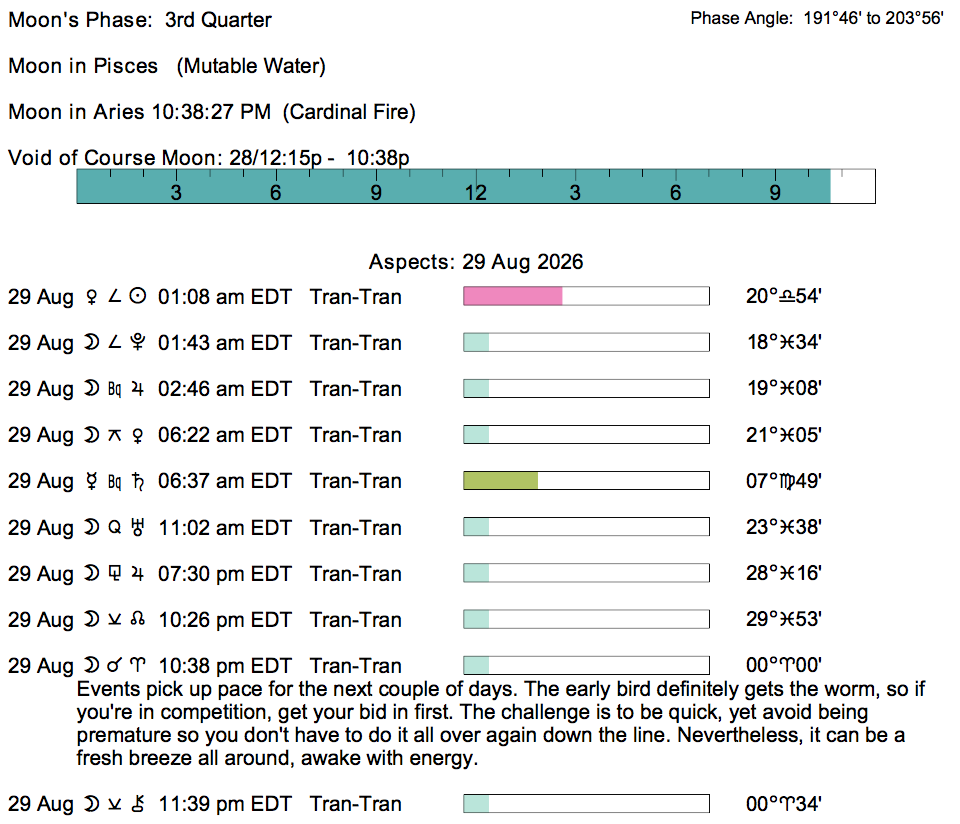Click the 12 noon mark on void-of-course timeline

click(475, 192)
